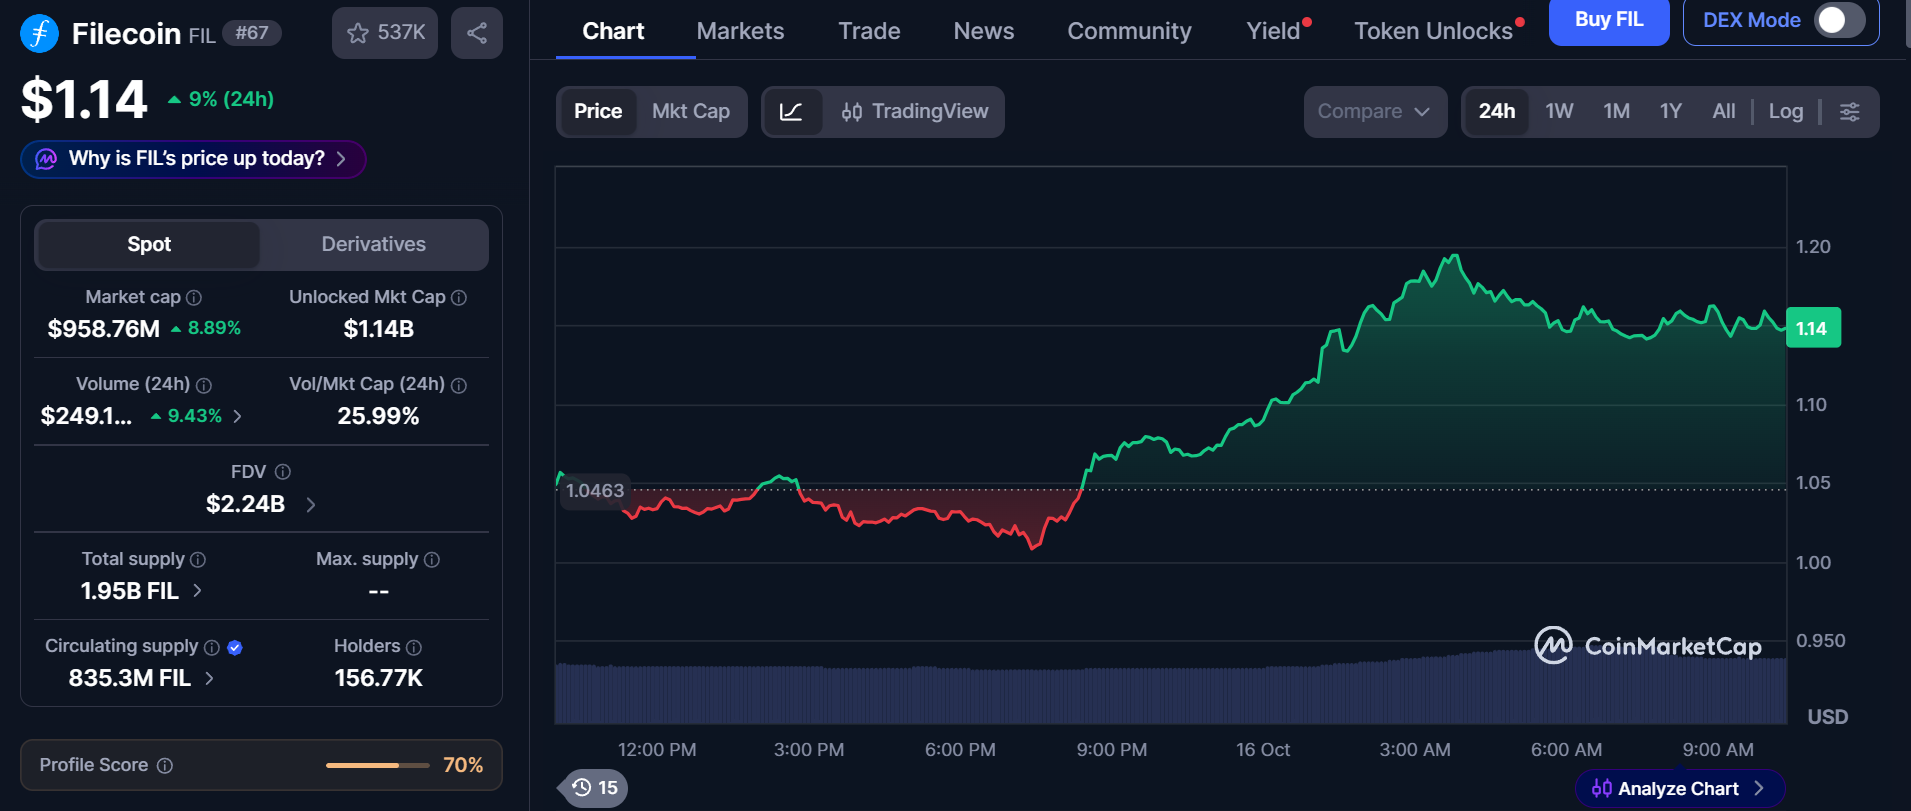This screenshot has height=811, width=1911.
Task: Open the Markets tab
Action: pyautogui.click(x=740, y=31)
